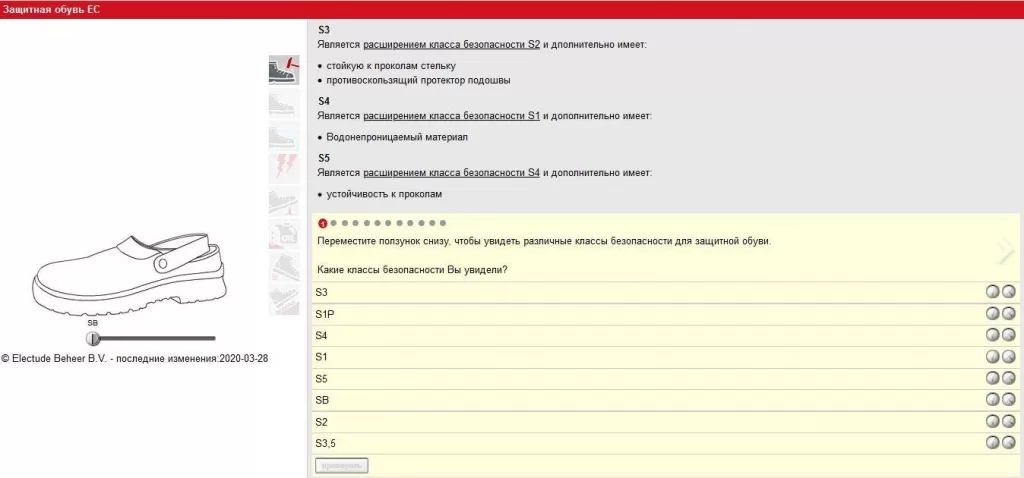Mark answer S5 with the cross button

(1009, 378)
